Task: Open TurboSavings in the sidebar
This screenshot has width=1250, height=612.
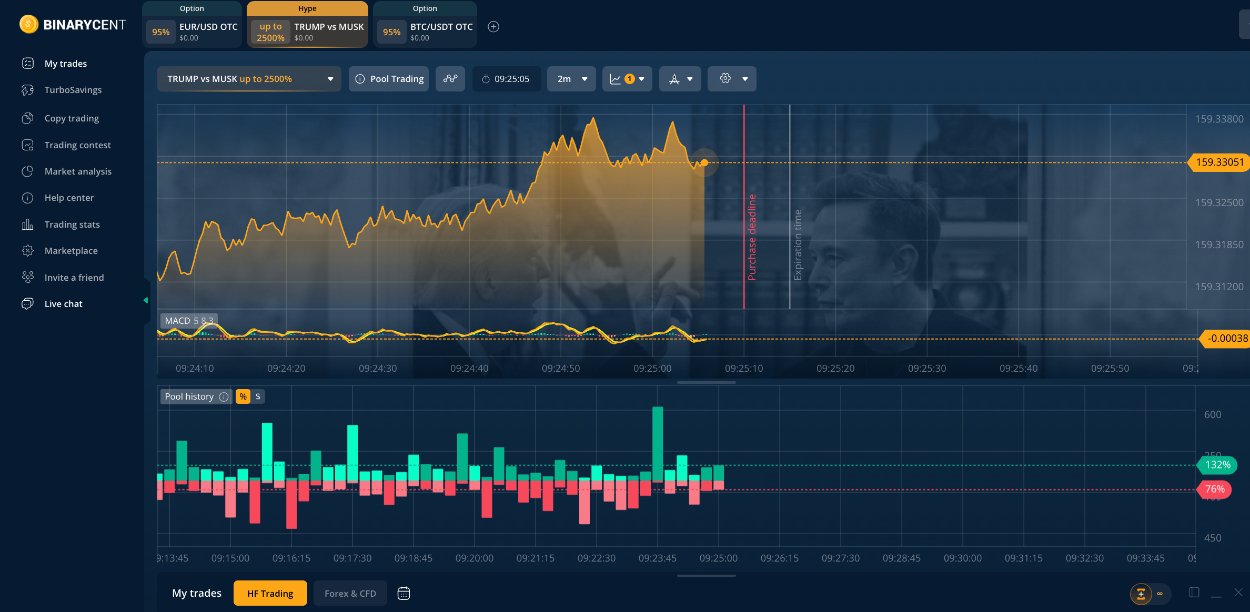Action: (73, 90)
